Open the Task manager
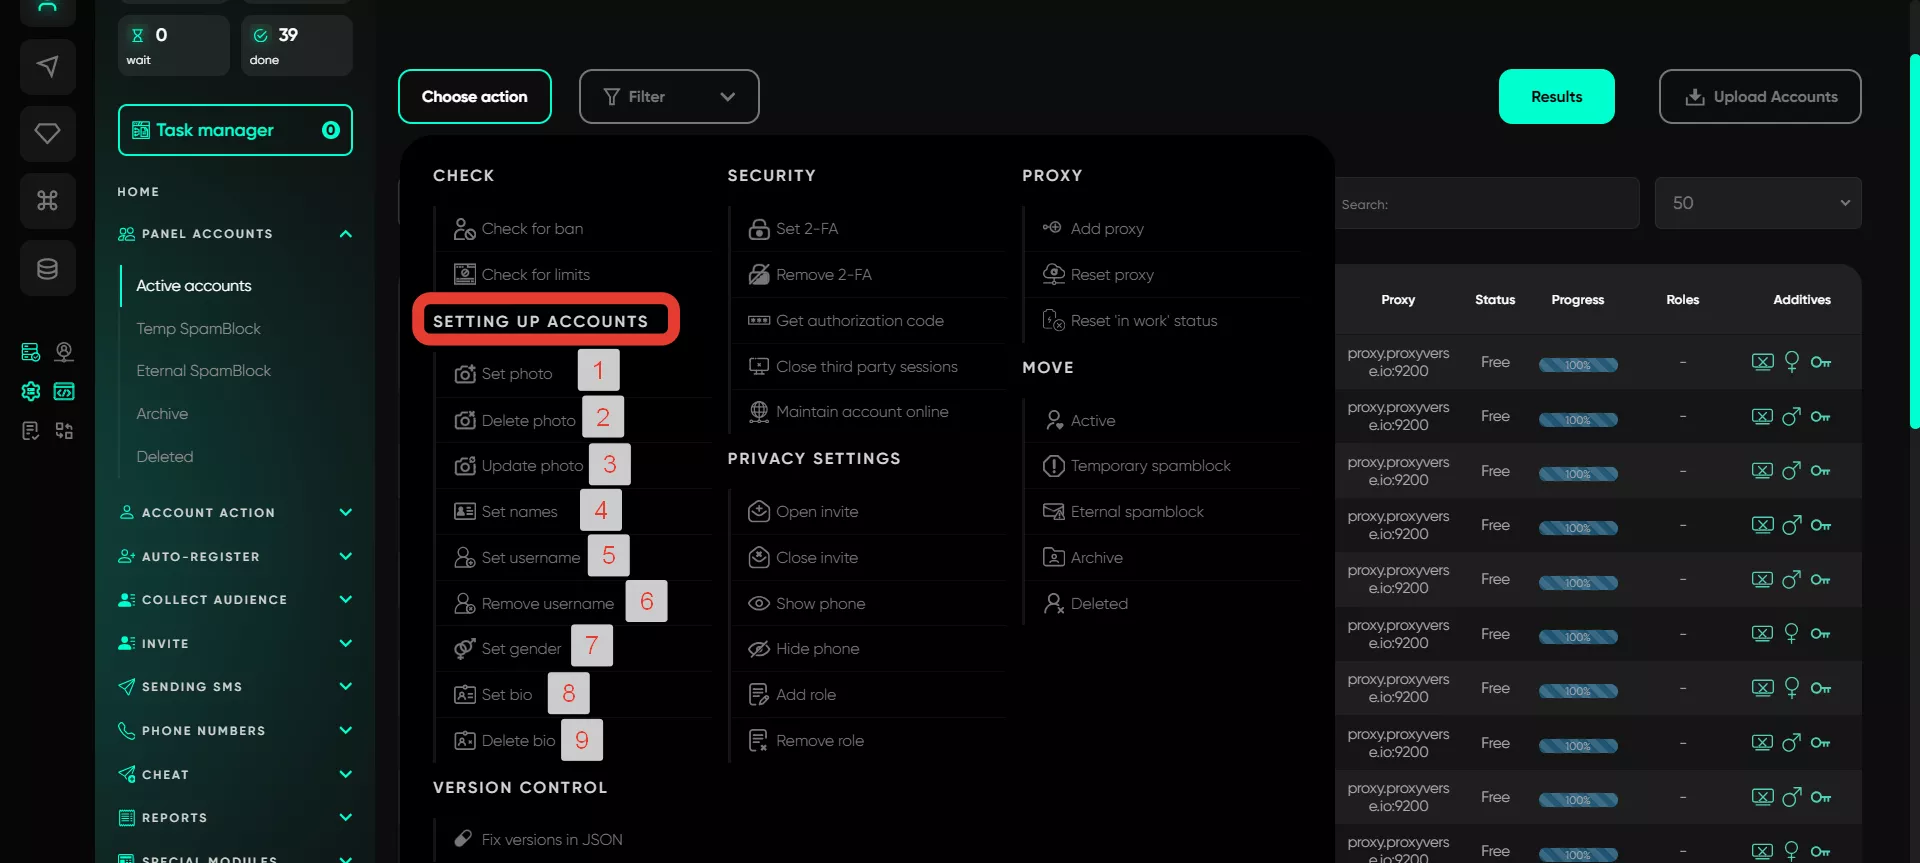Viewport: 1920px width, 863px height. click(x=235, y=130)
